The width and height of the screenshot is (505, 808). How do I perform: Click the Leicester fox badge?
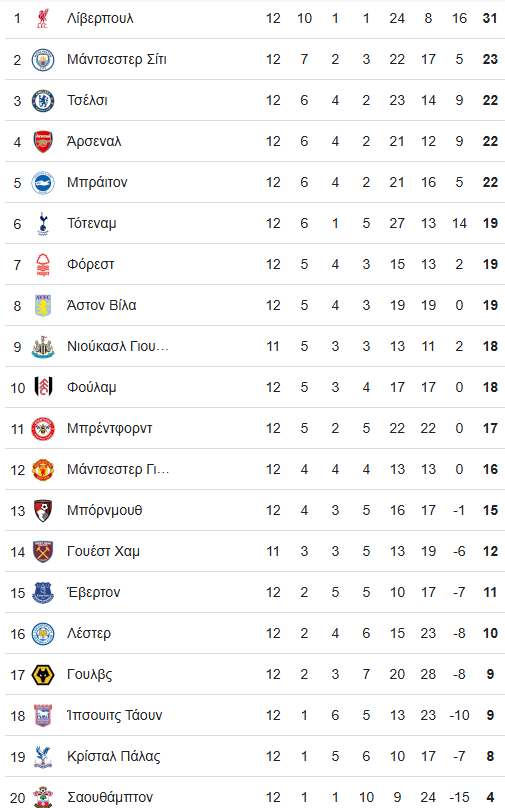[x=43, y=633]
